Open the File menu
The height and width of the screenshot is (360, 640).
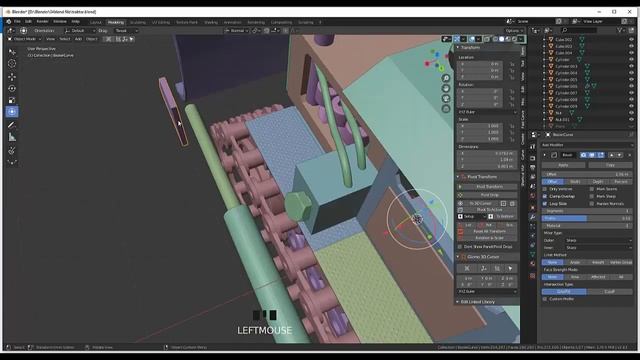(x=17, y=22)
